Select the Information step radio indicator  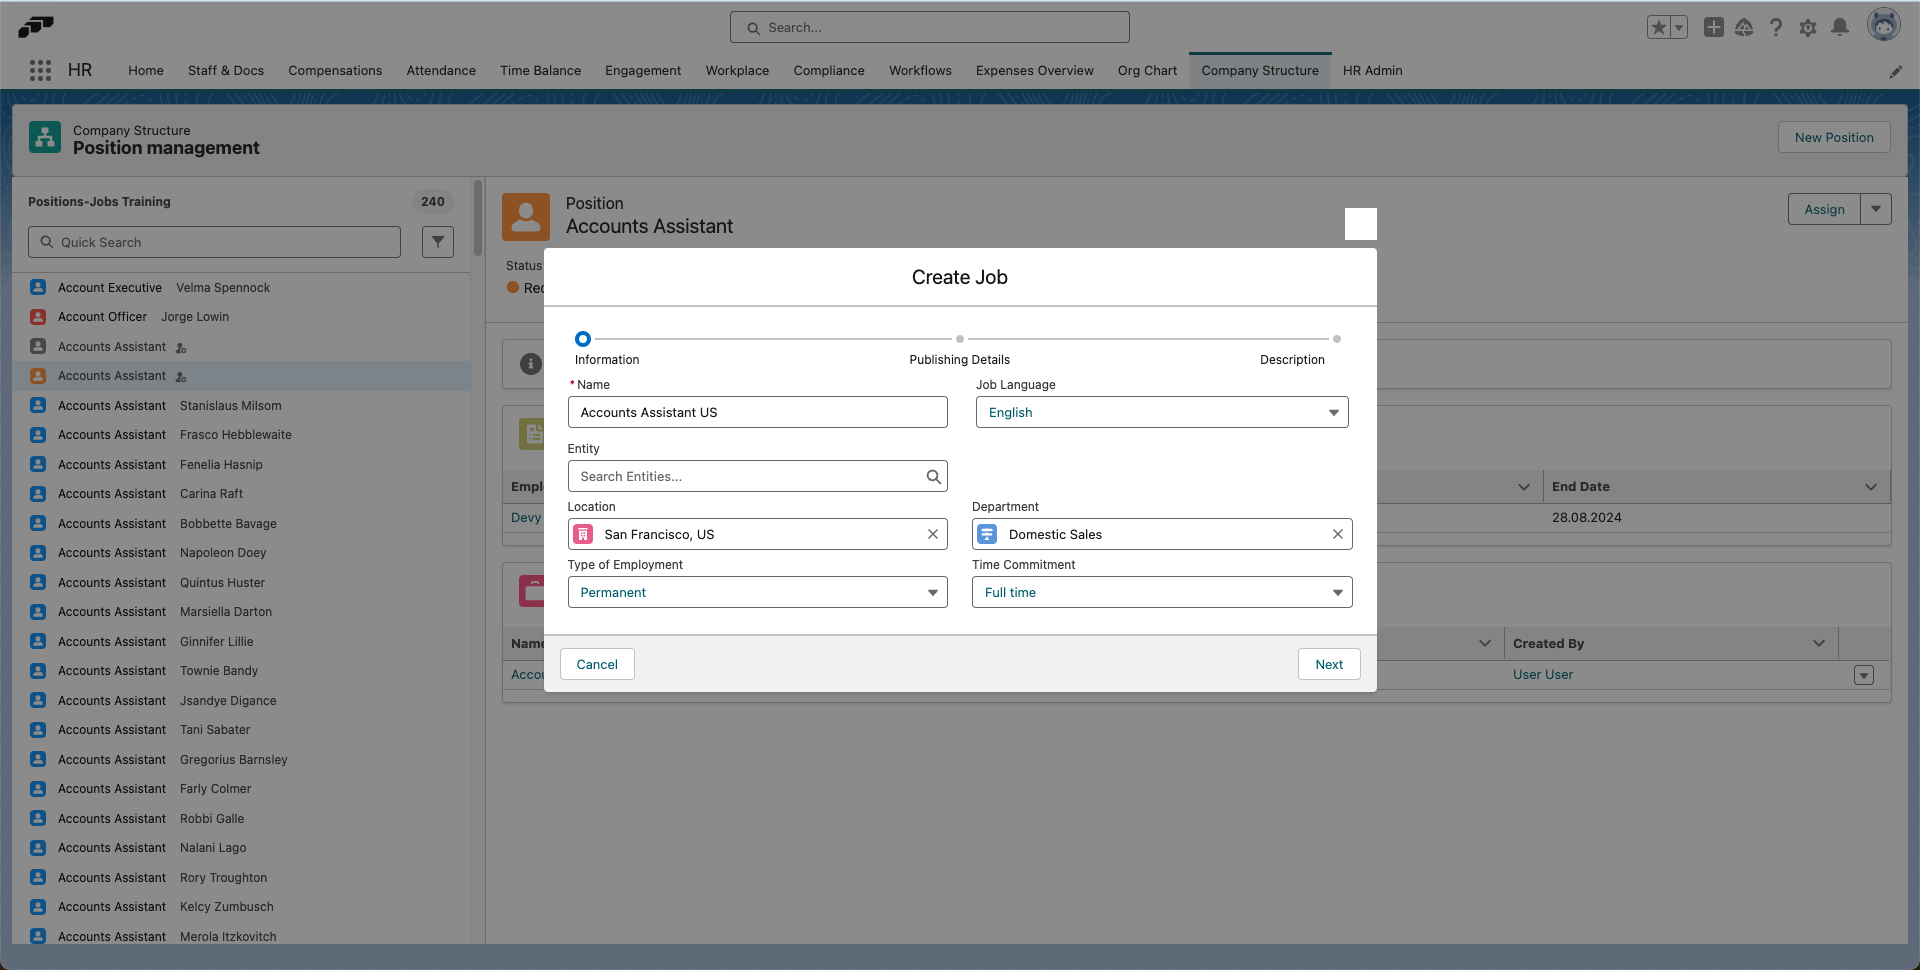click(583, 339)
